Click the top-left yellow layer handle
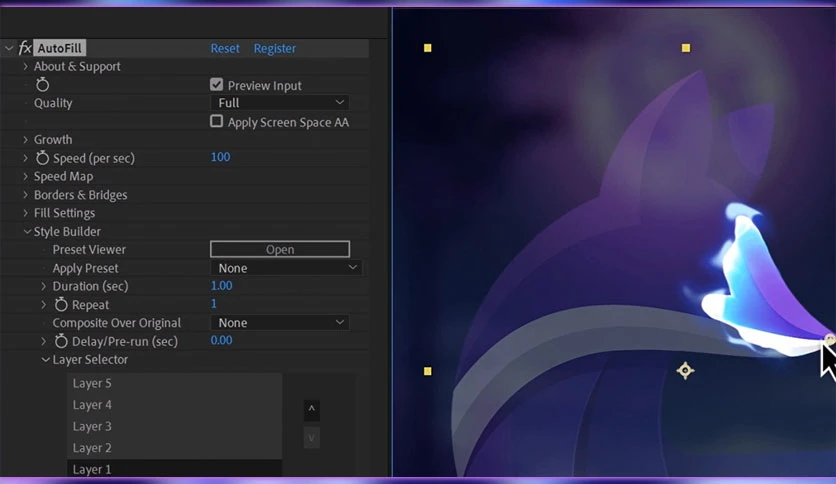 [x=428, y=48]
